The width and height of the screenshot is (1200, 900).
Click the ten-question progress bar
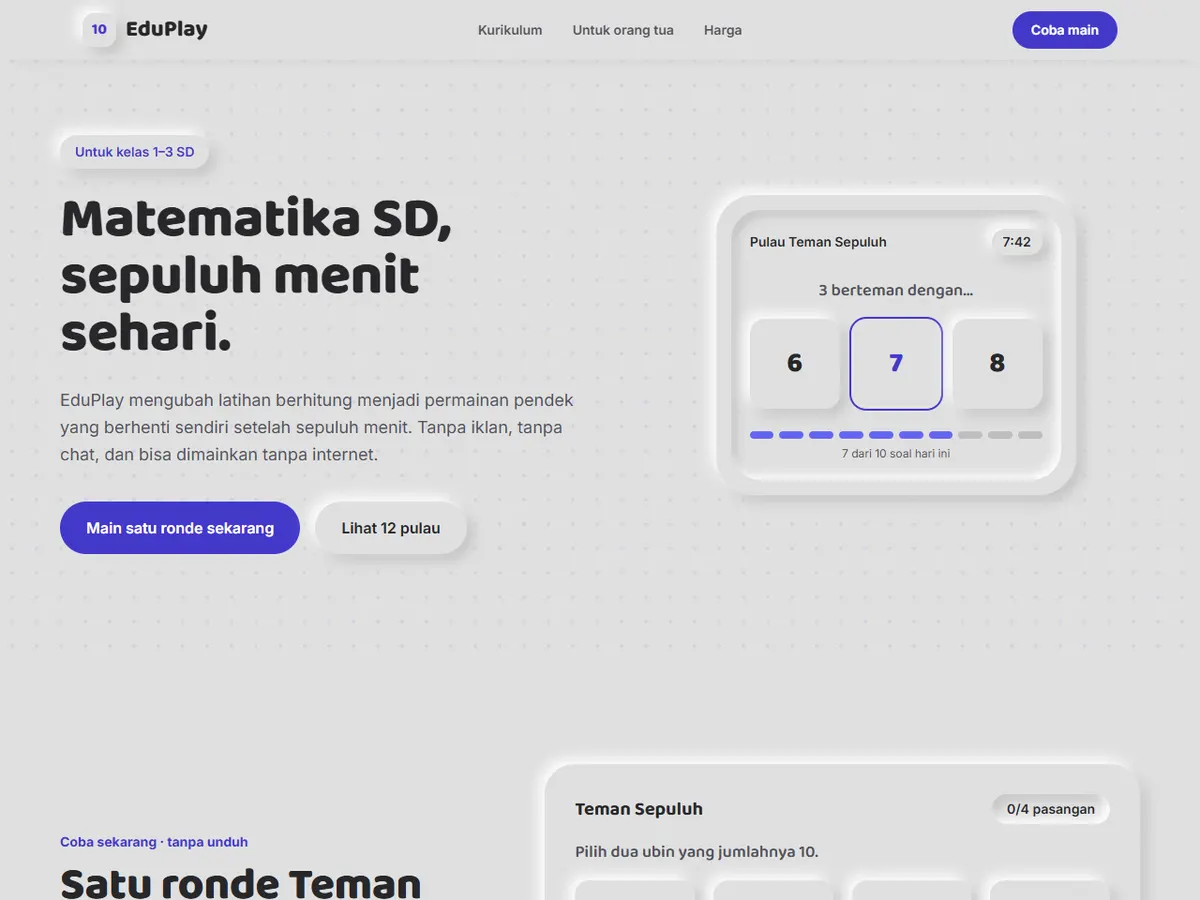896,435
